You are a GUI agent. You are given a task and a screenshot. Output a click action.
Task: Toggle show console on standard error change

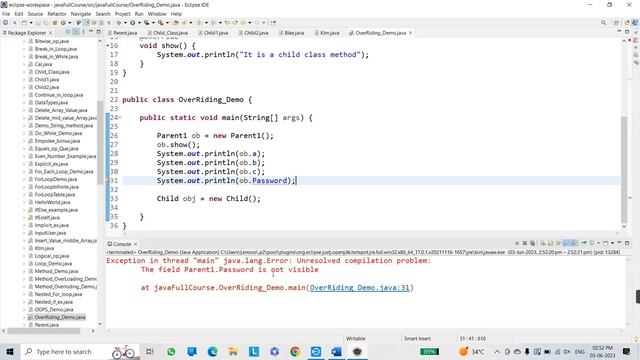(x=573, y=243)
